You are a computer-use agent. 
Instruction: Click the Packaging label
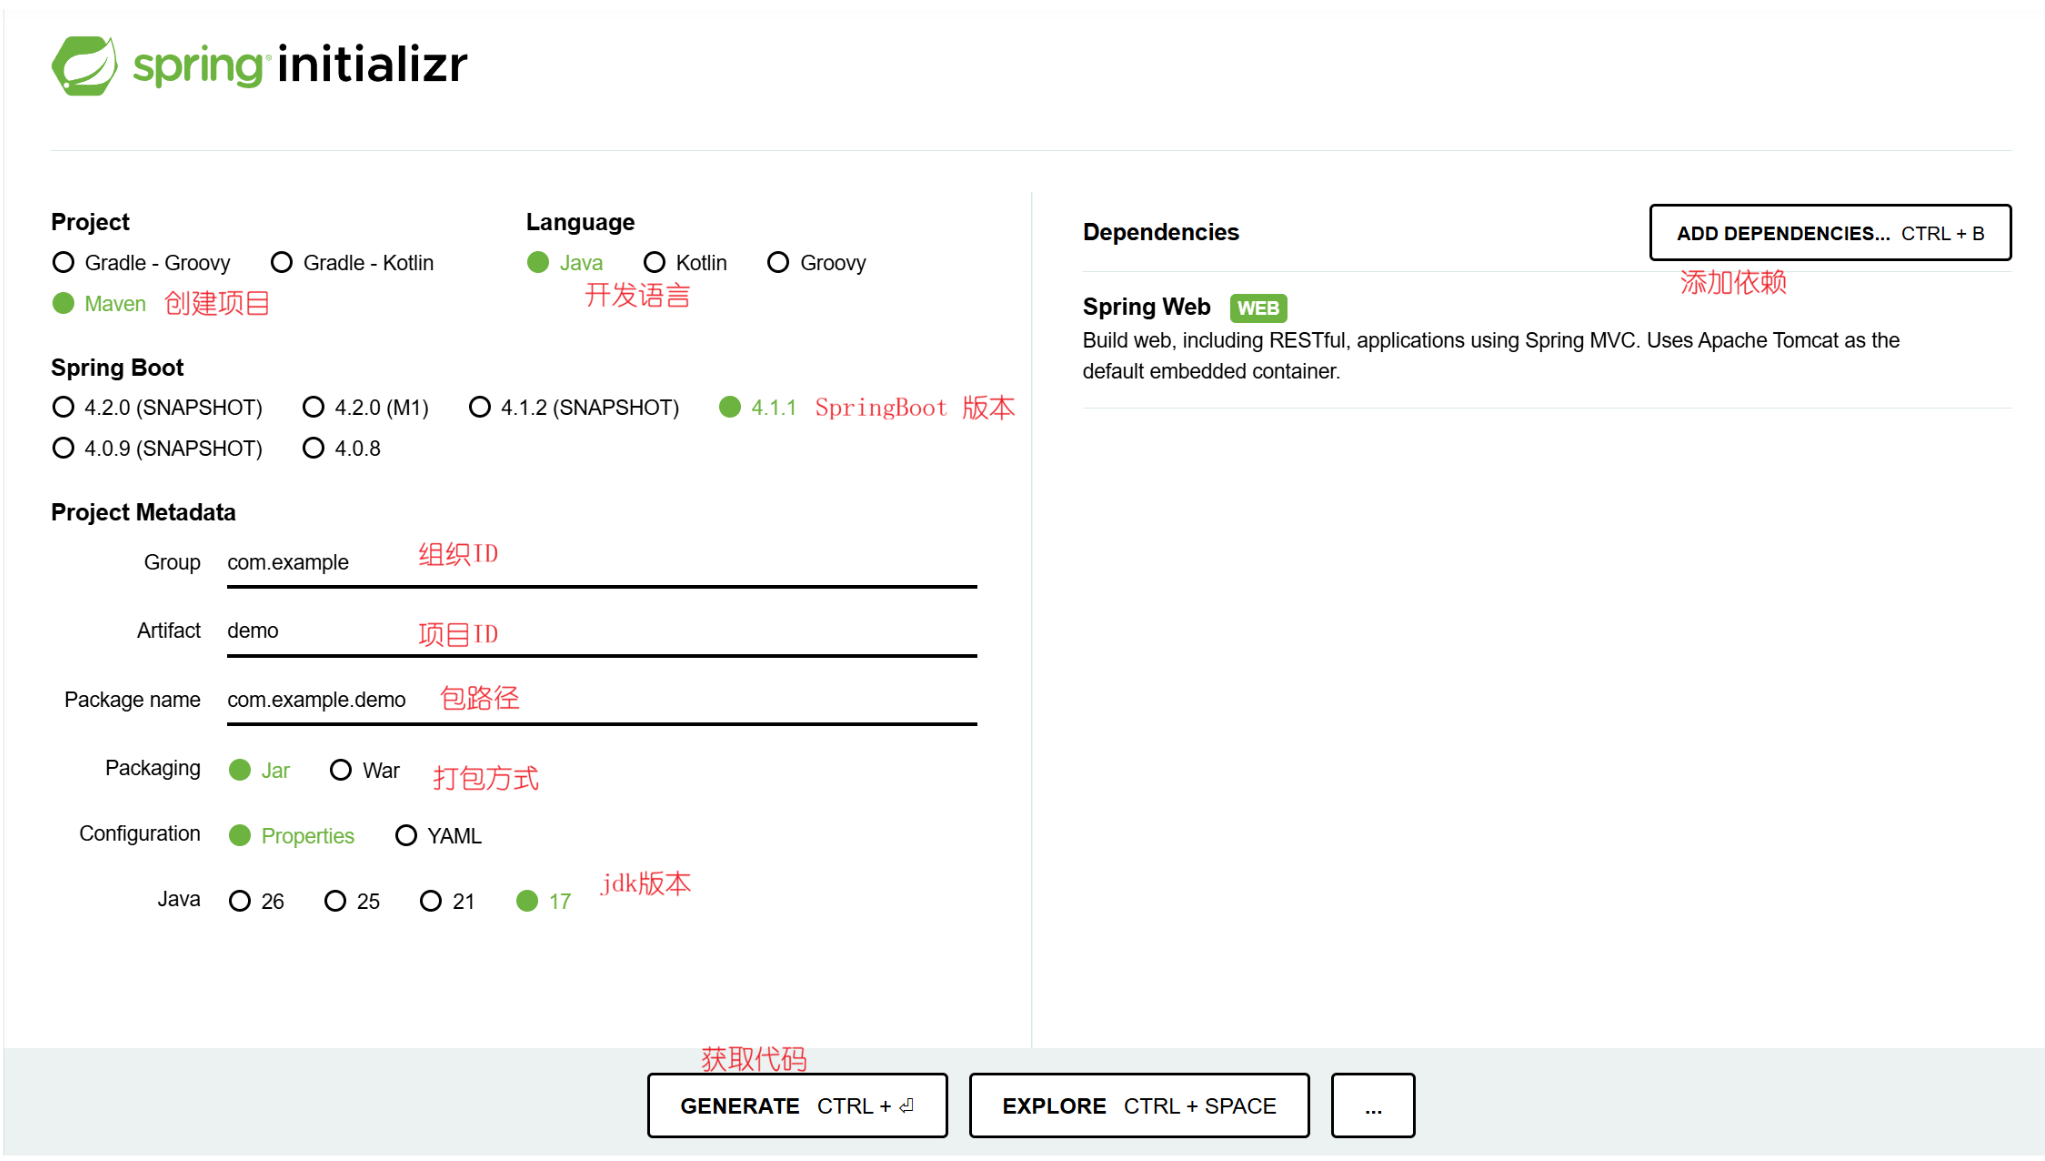click(153, 768)
